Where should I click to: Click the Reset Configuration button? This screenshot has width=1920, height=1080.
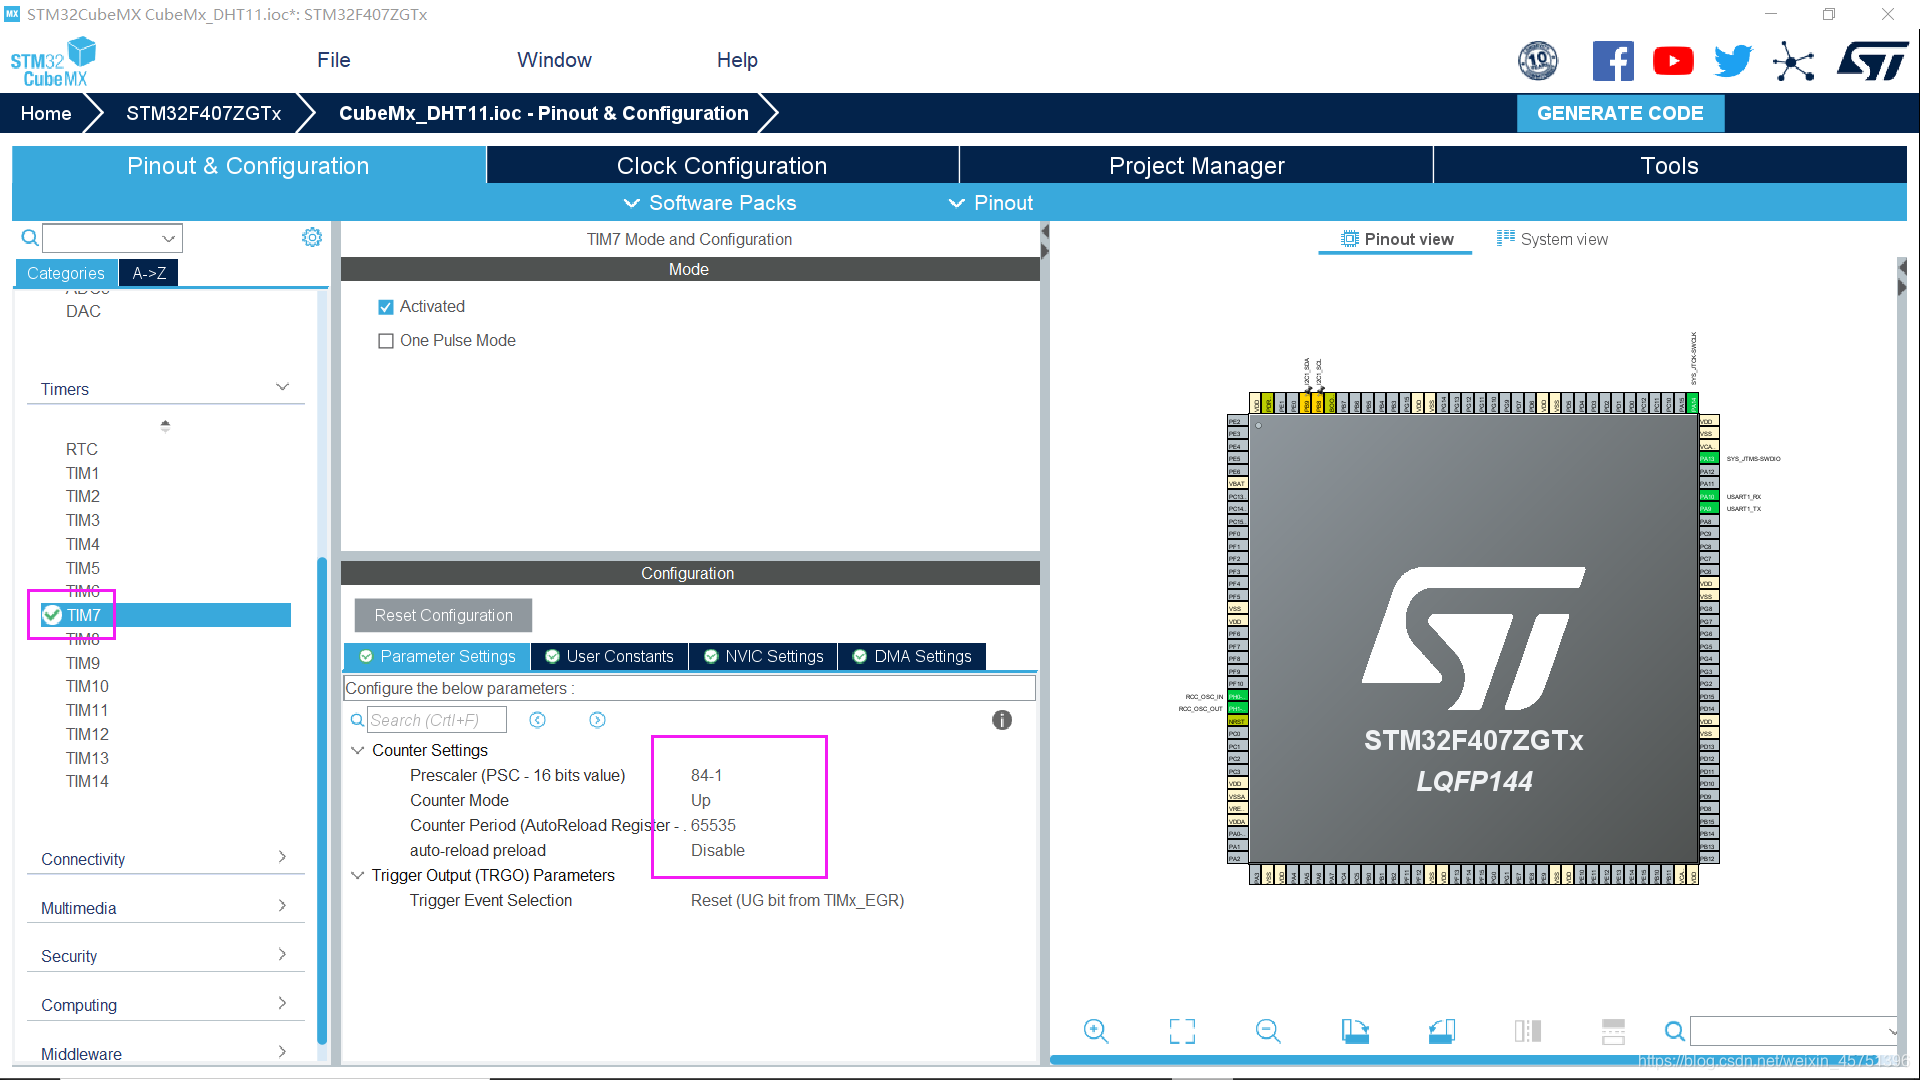[x=443, y=615]
